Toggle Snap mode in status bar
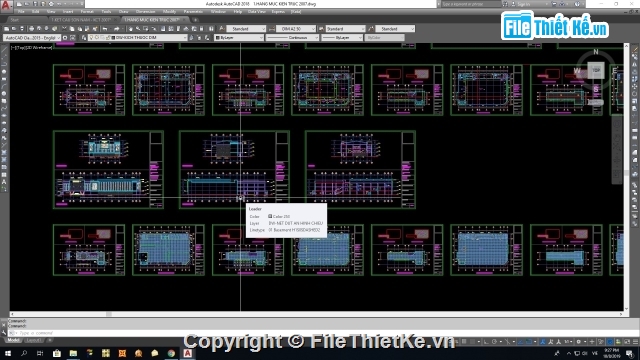 pos(472,342)
